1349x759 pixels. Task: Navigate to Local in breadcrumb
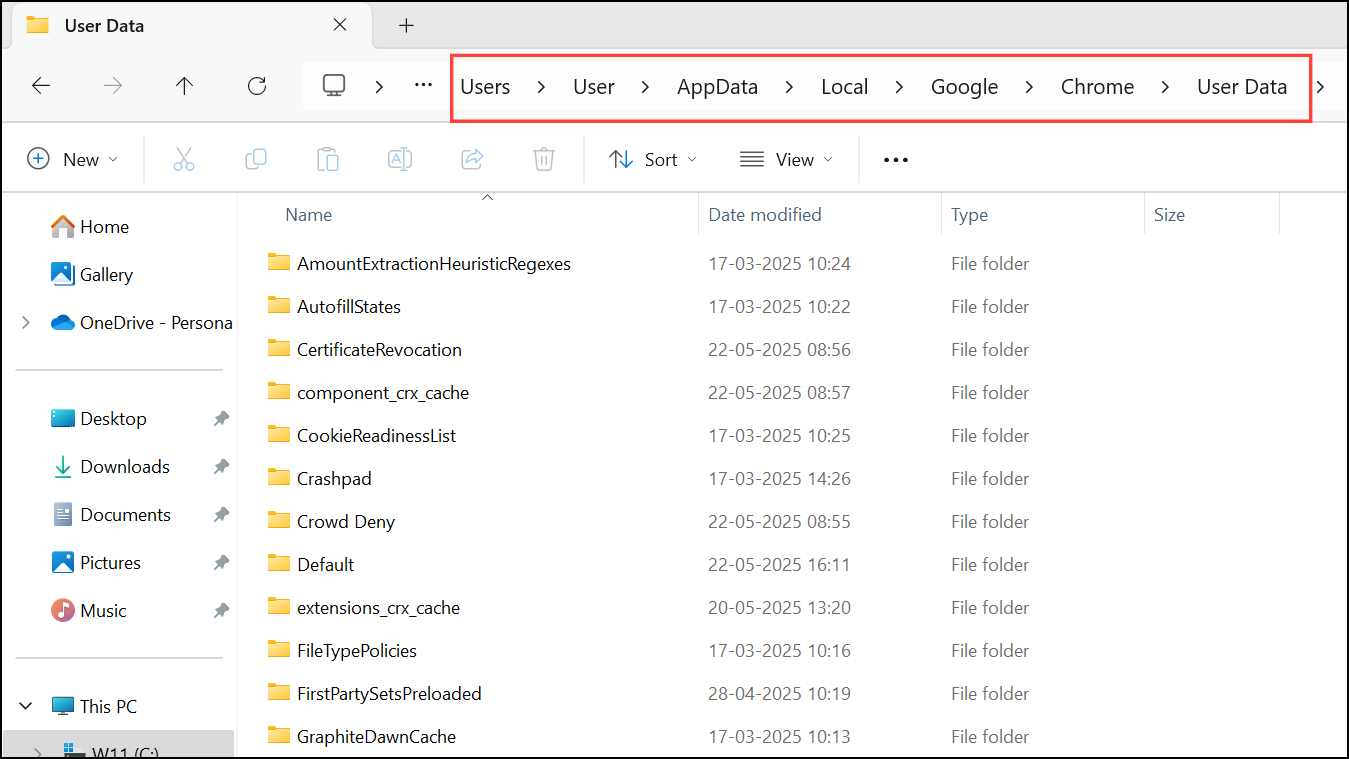[844, 87]
